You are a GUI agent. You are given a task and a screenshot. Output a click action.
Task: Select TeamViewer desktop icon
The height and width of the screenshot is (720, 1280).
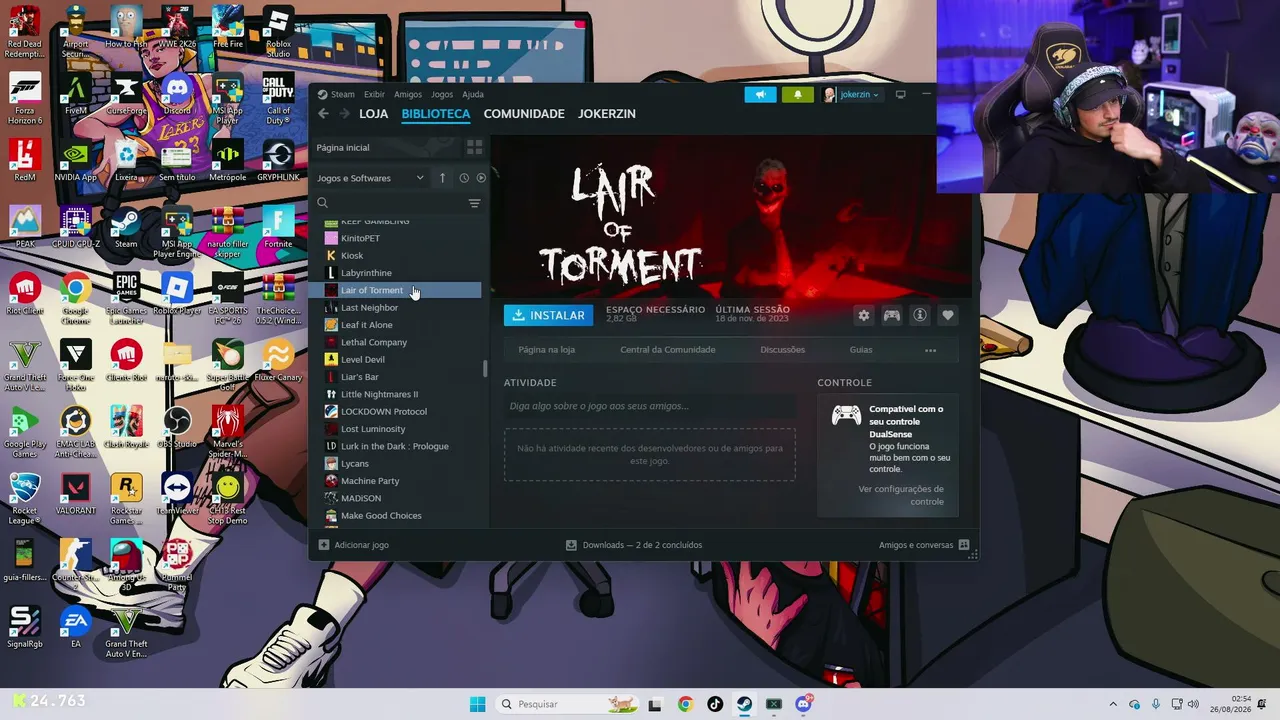click(177, 495)
